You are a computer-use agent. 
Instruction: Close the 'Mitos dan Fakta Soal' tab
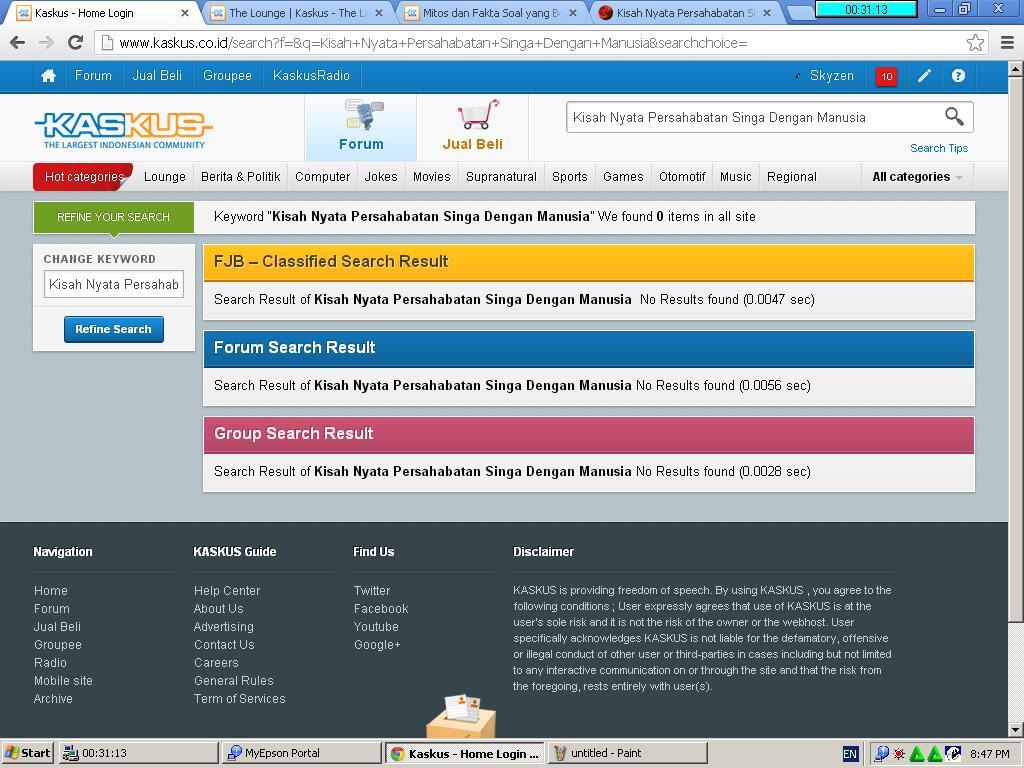coord(573,13)
